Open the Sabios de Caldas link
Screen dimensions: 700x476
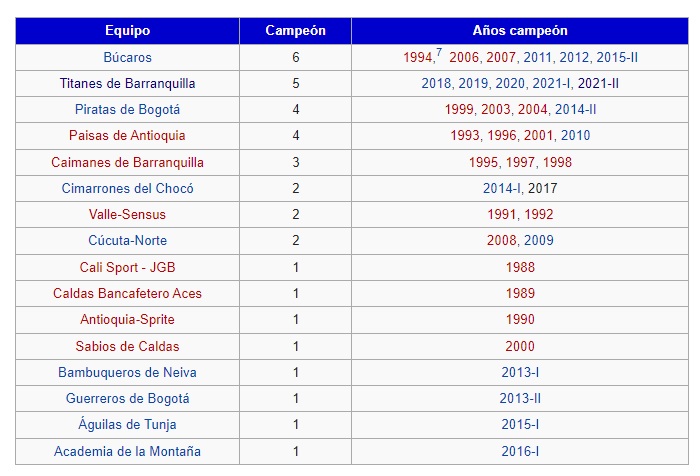128,346
